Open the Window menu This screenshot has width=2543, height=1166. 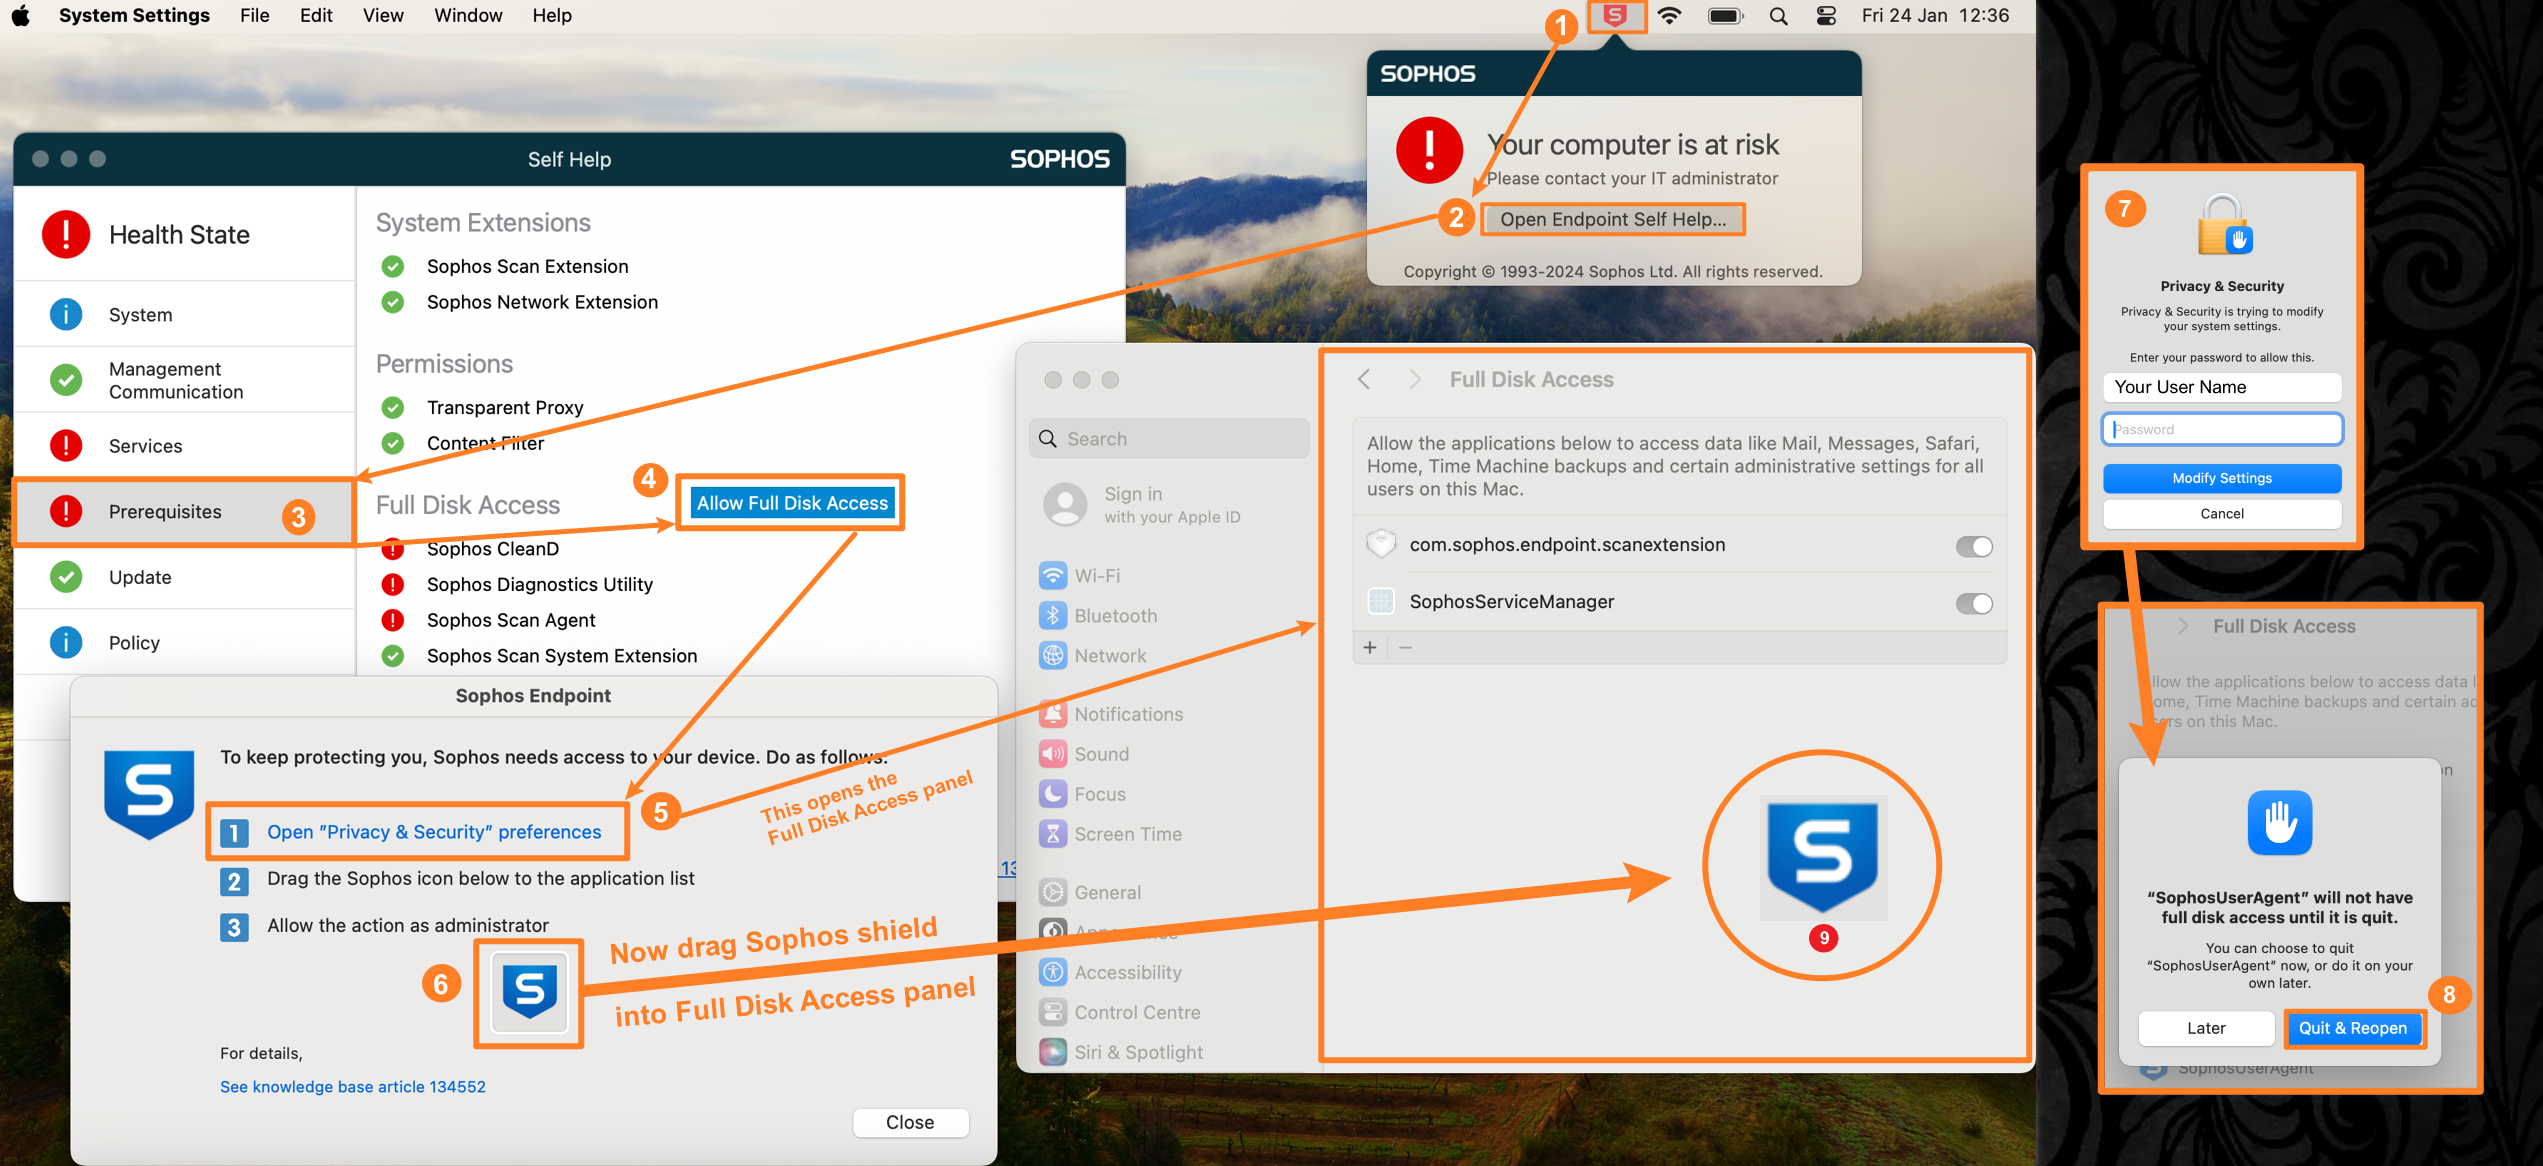coord(468,15)
